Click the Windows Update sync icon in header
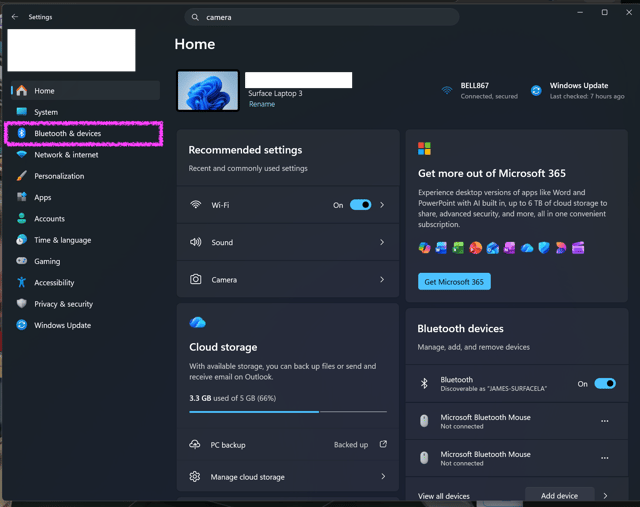The image size is (640, 507). click(x=536, y=90)
